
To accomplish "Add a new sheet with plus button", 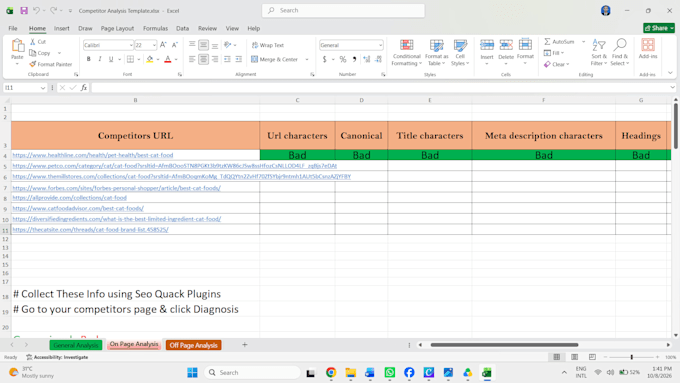I will [x=245, y=345].
